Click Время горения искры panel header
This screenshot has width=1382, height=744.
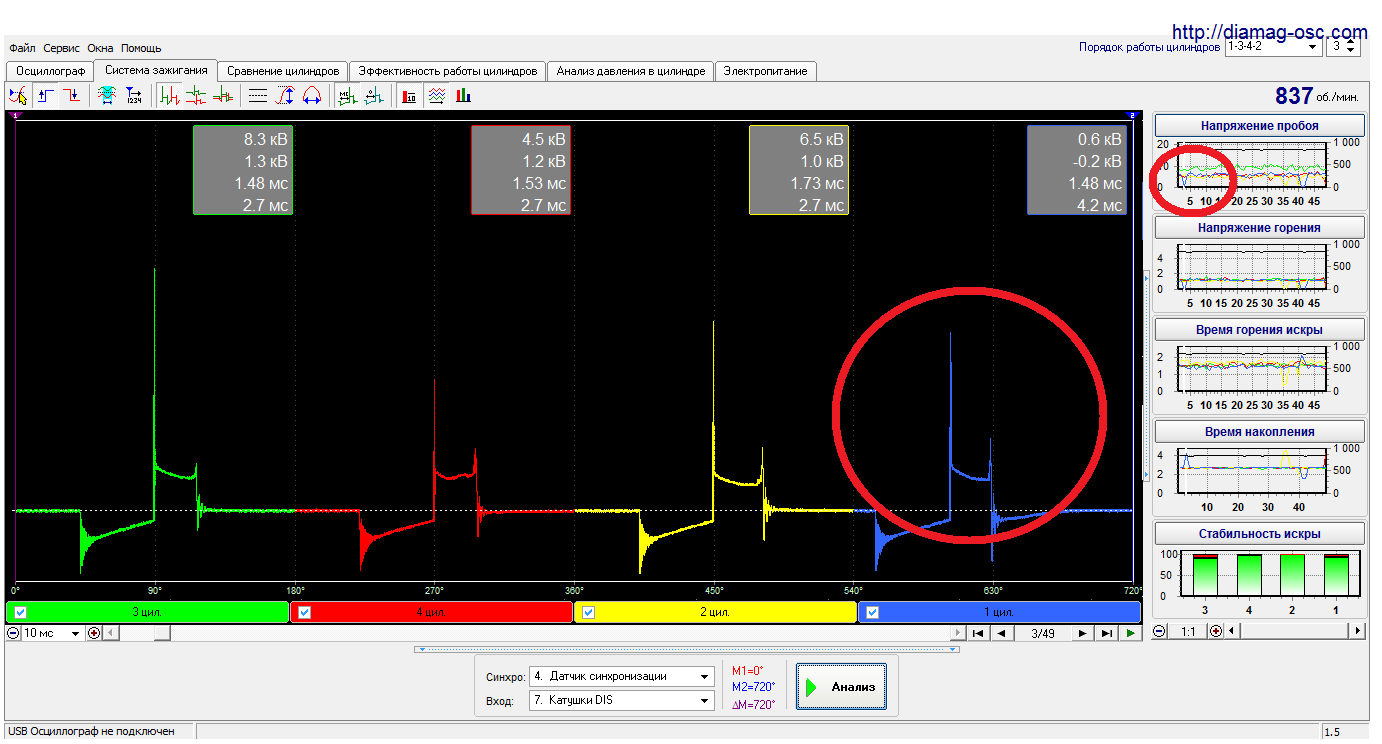[x=1260, y=330]
